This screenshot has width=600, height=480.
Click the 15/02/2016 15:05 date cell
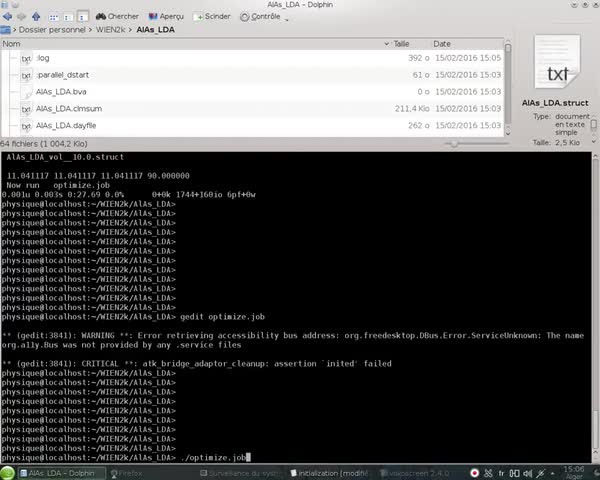(468, 58)
